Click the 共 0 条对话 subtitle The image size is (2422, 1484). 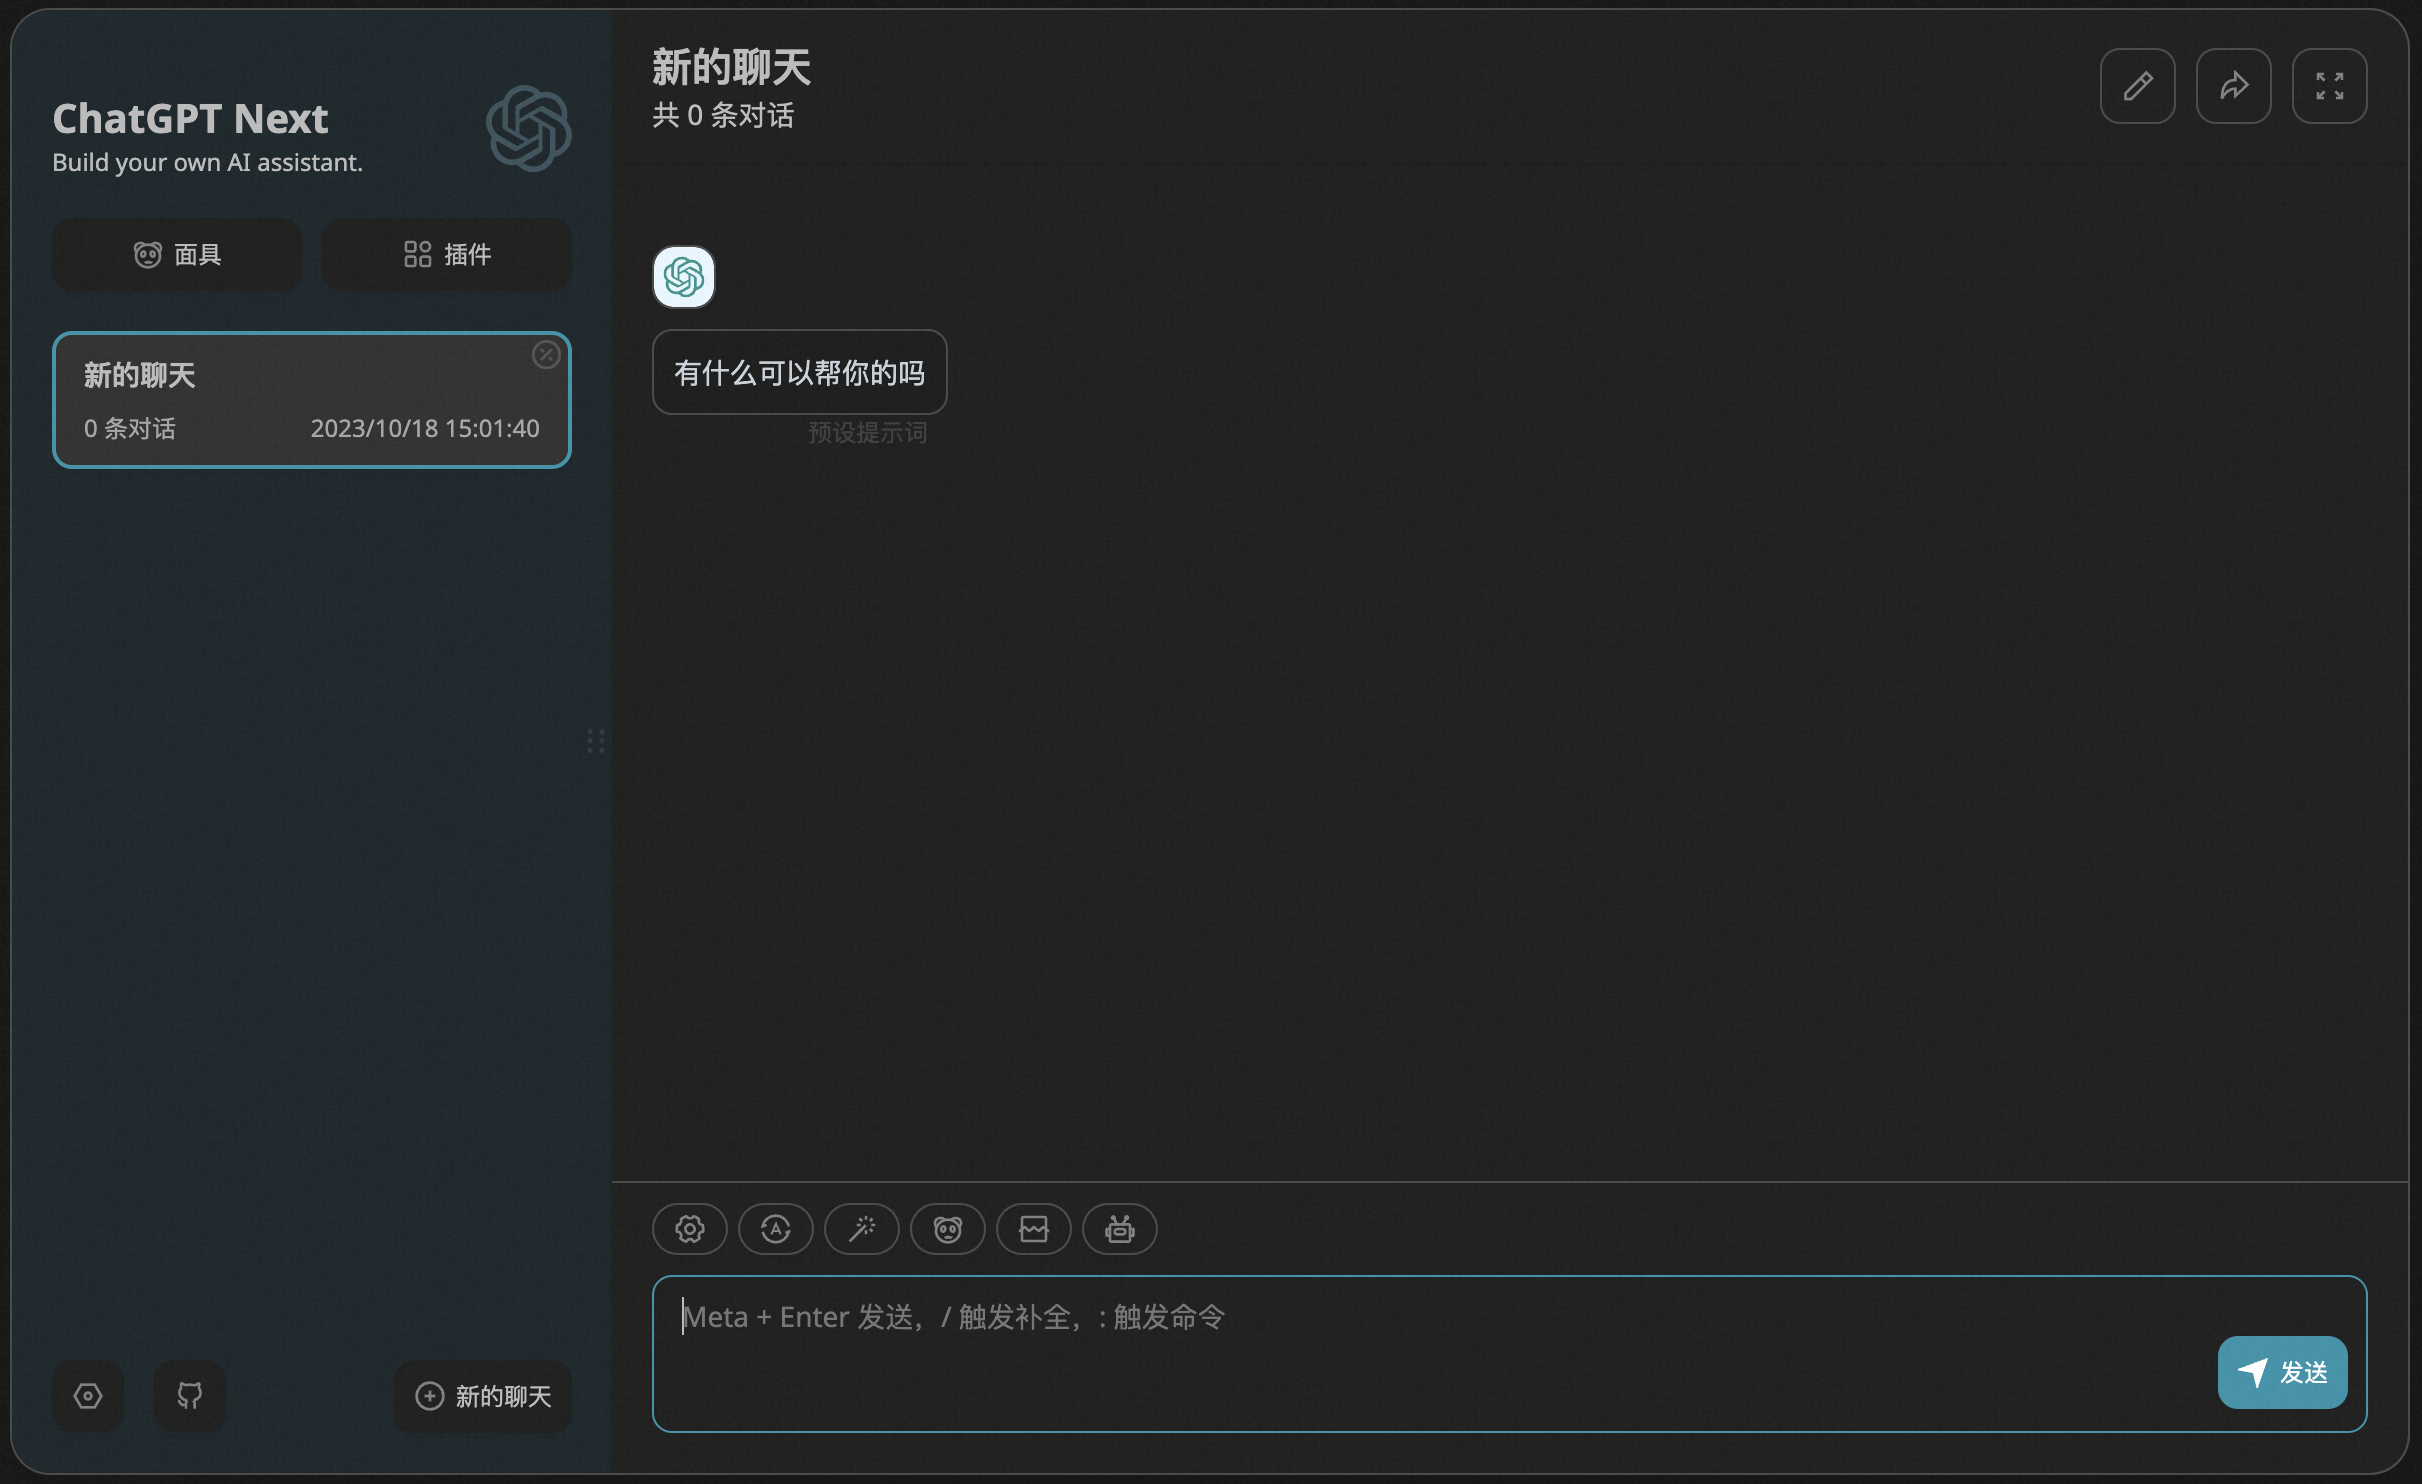click(723, 116)
